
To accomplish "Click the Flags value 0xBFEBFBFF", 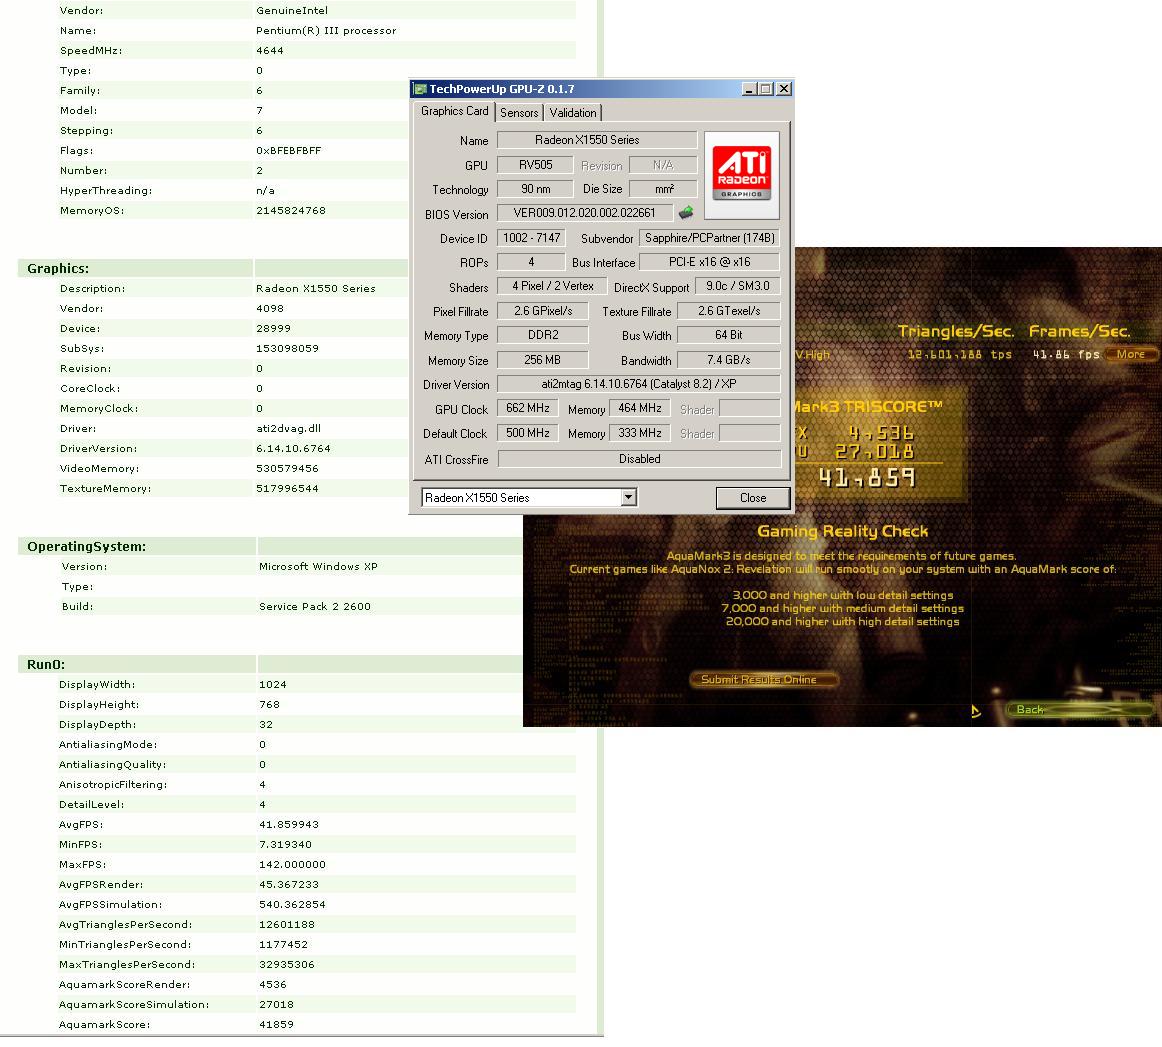I will coord(288,150).
